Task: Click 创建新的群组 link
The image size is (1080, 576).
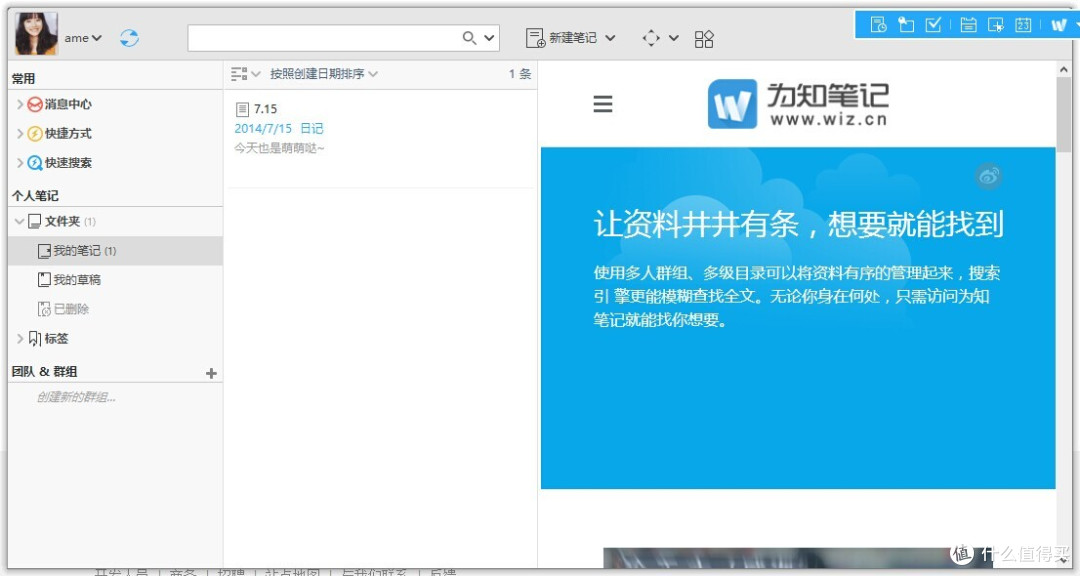Action: pyautogui.click(x=76, y=397)
